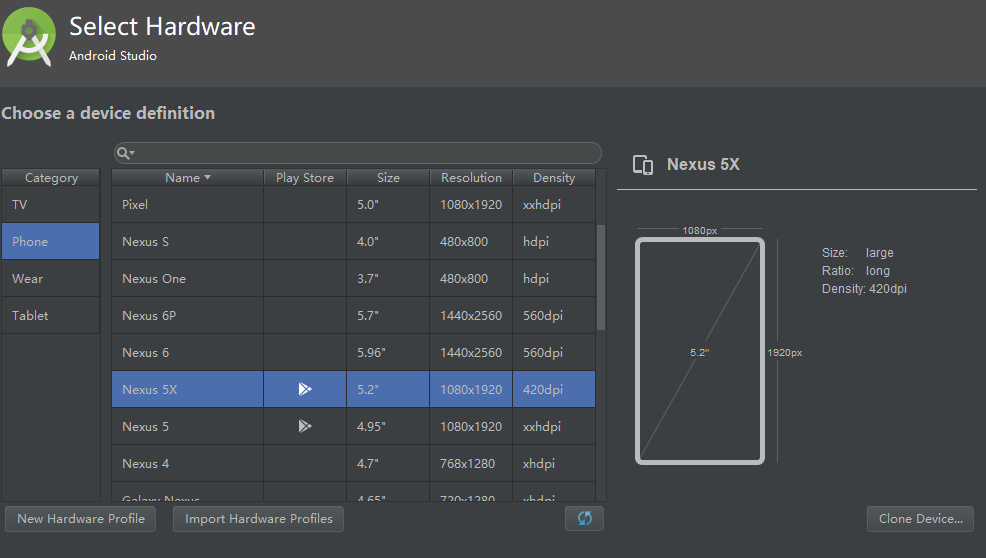
Task: Click the Import Hardware Profiles button
Action: 258,519
